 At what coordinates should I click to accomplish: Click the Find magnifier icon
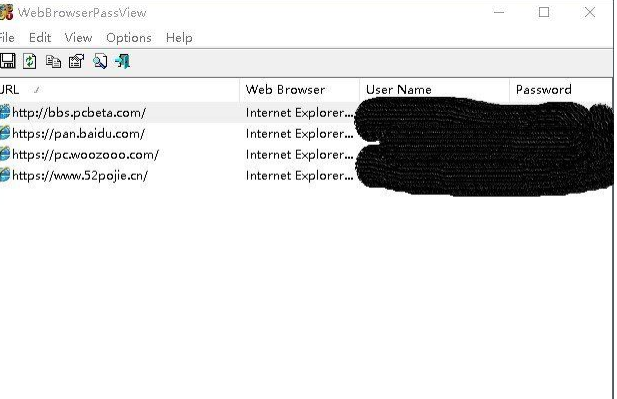100,62
